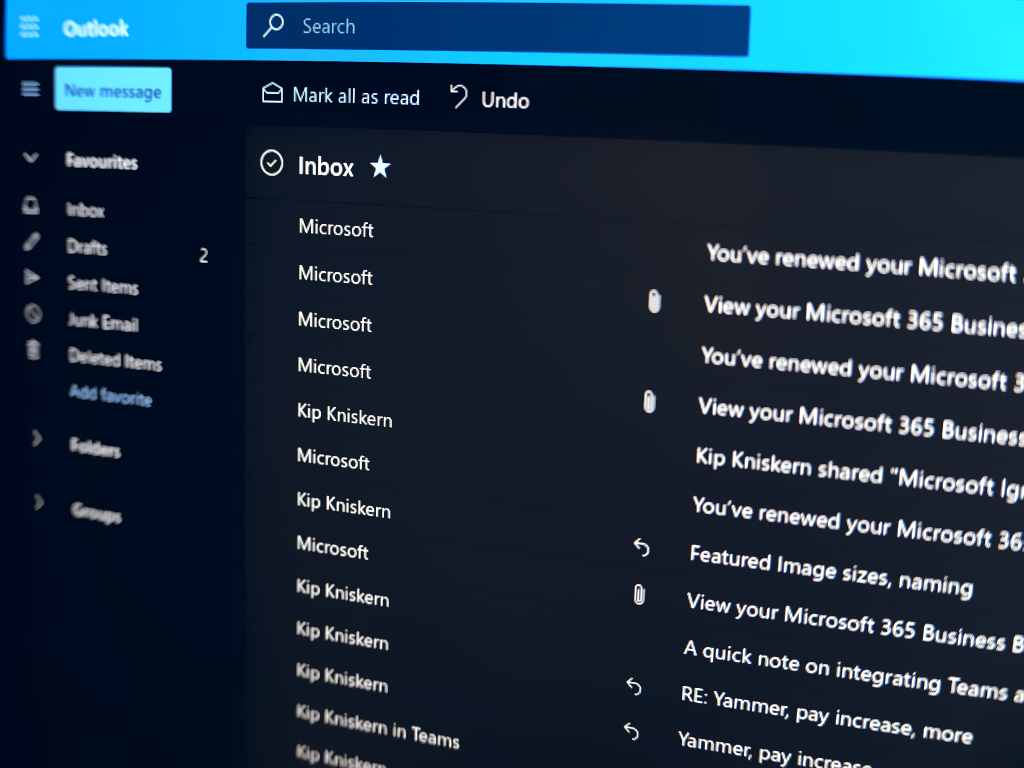Screen dimensions: 1024x768
Task: Click the reply arrow on "Featured Image sizes, naming"
Action: coord(641,547)
